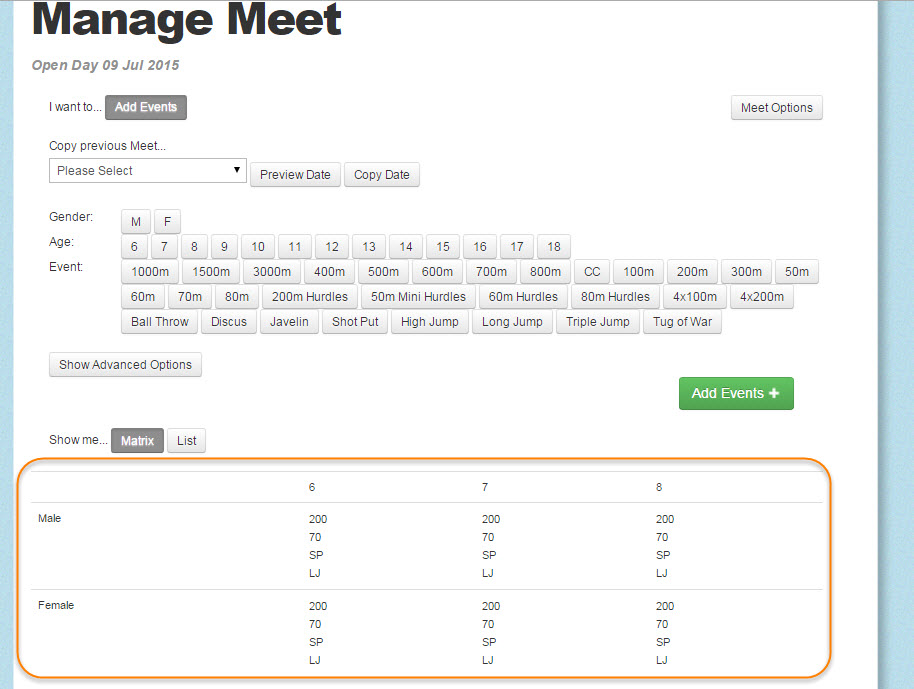Viewport: 914px width, 689px height.
Task: Pick the 80m event button
Action: click(x=237, y=297)
